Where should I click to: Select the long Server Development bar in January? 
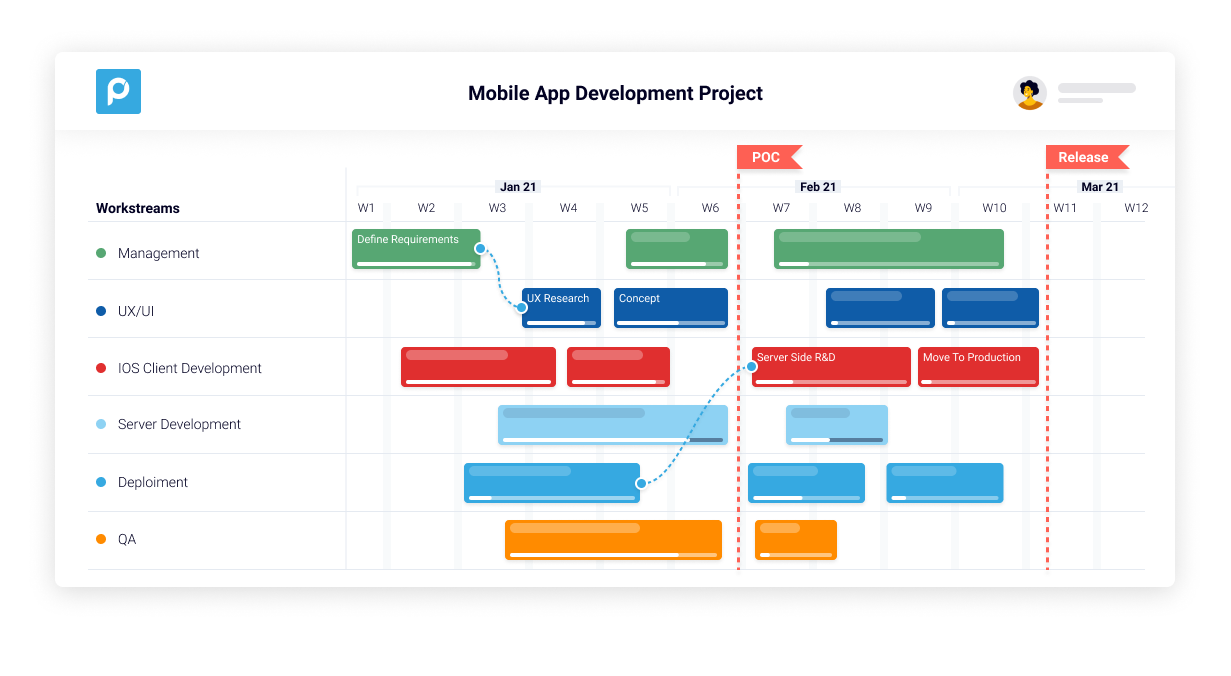[613, 425]
